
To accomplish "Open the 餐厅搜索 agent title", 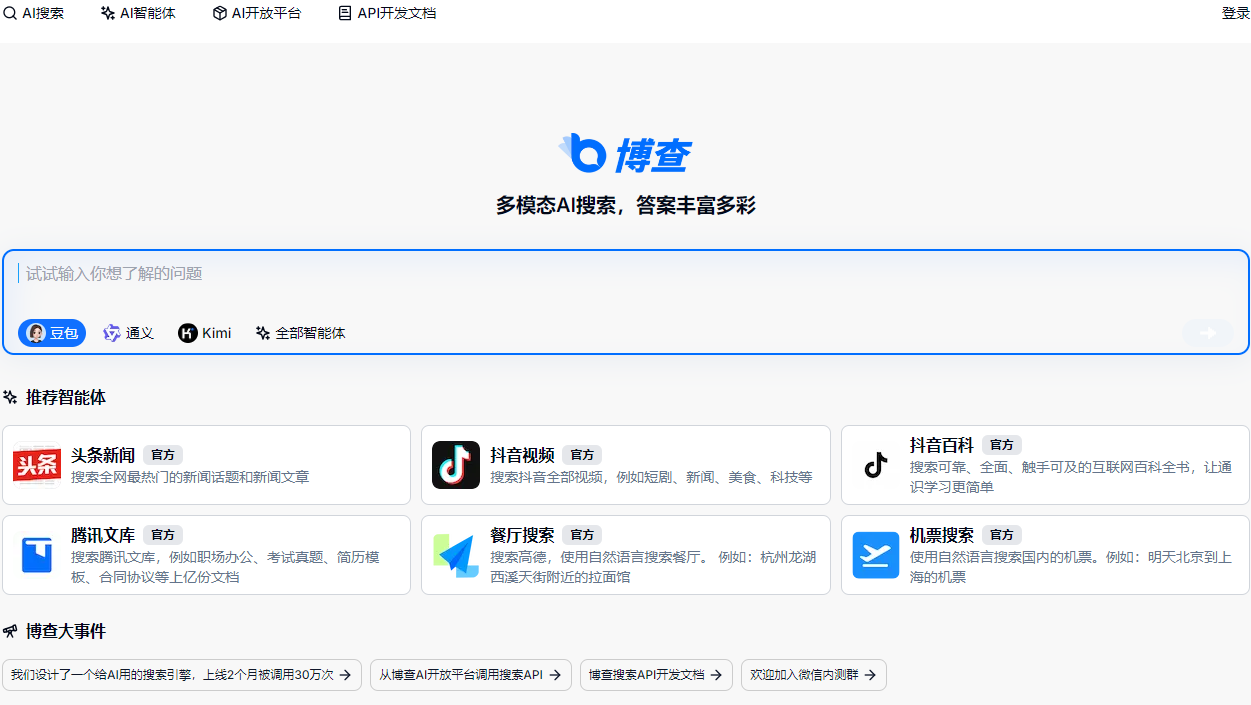I will click(x=522, y=535).
